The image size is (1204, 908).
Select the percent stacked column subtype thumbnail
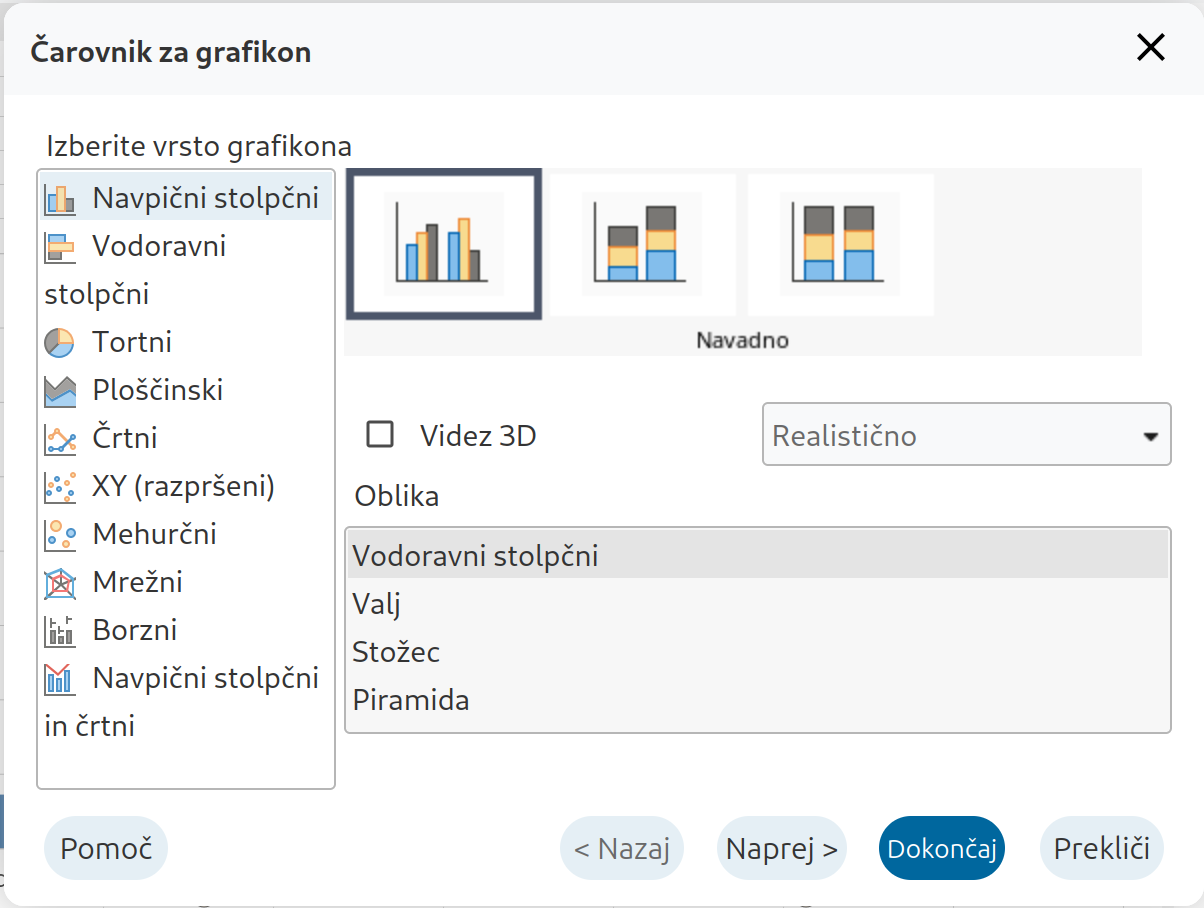[x=841, y=244]
